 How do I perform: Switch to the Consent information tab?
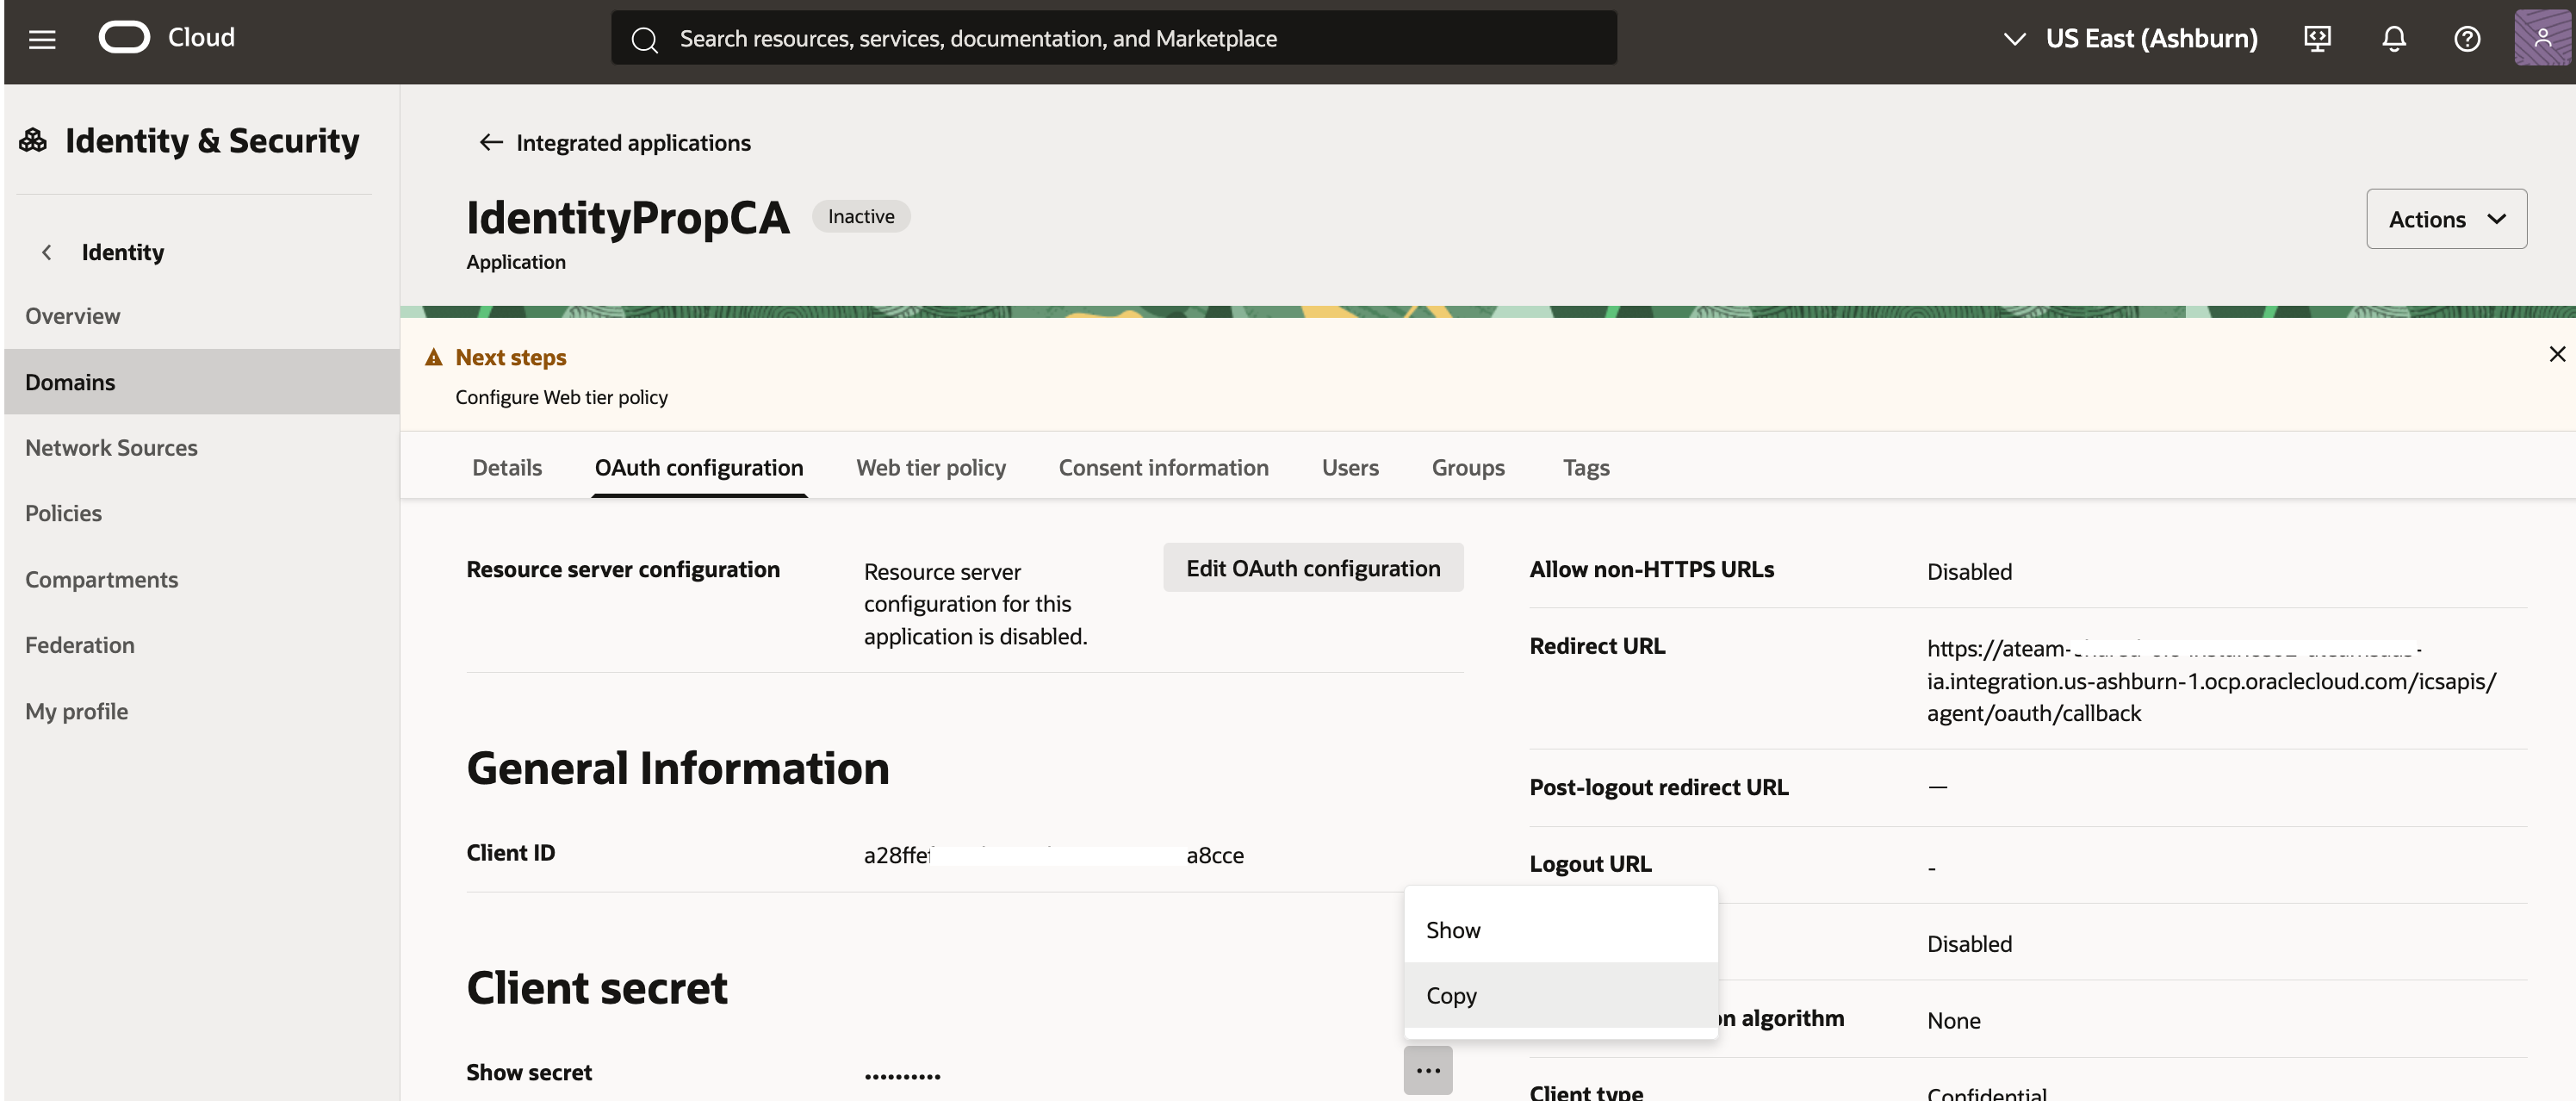pos(1163,467)
